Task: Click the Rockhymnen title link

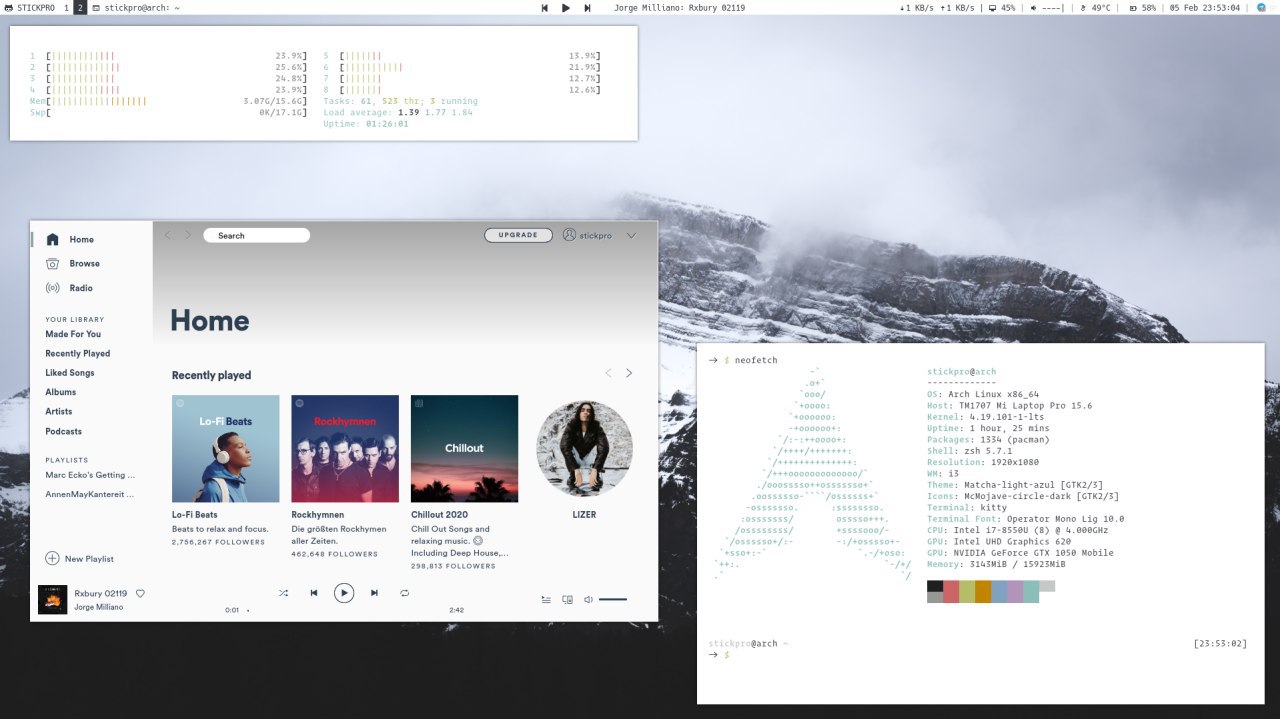Action: tap(317, 515)
